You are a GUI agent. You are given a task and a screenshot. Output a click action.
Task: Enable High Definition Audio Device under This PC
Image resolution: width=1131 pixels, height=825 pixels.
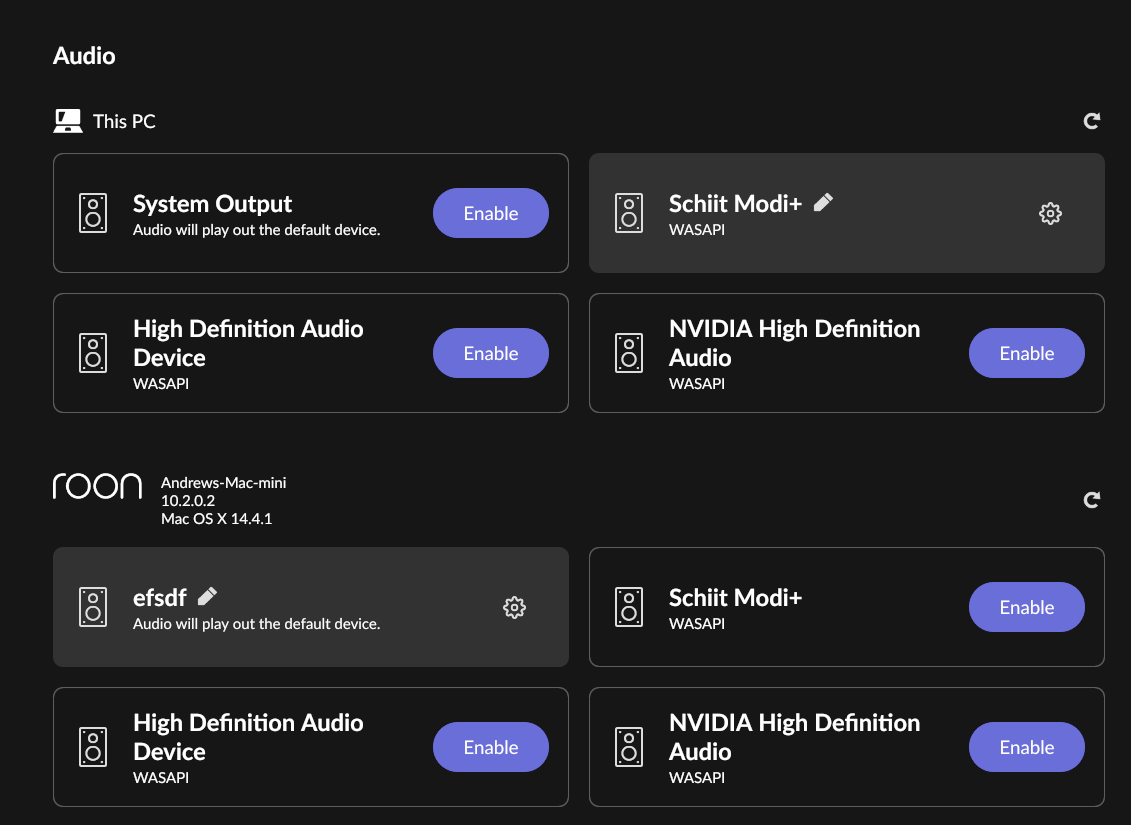[490, 353]
